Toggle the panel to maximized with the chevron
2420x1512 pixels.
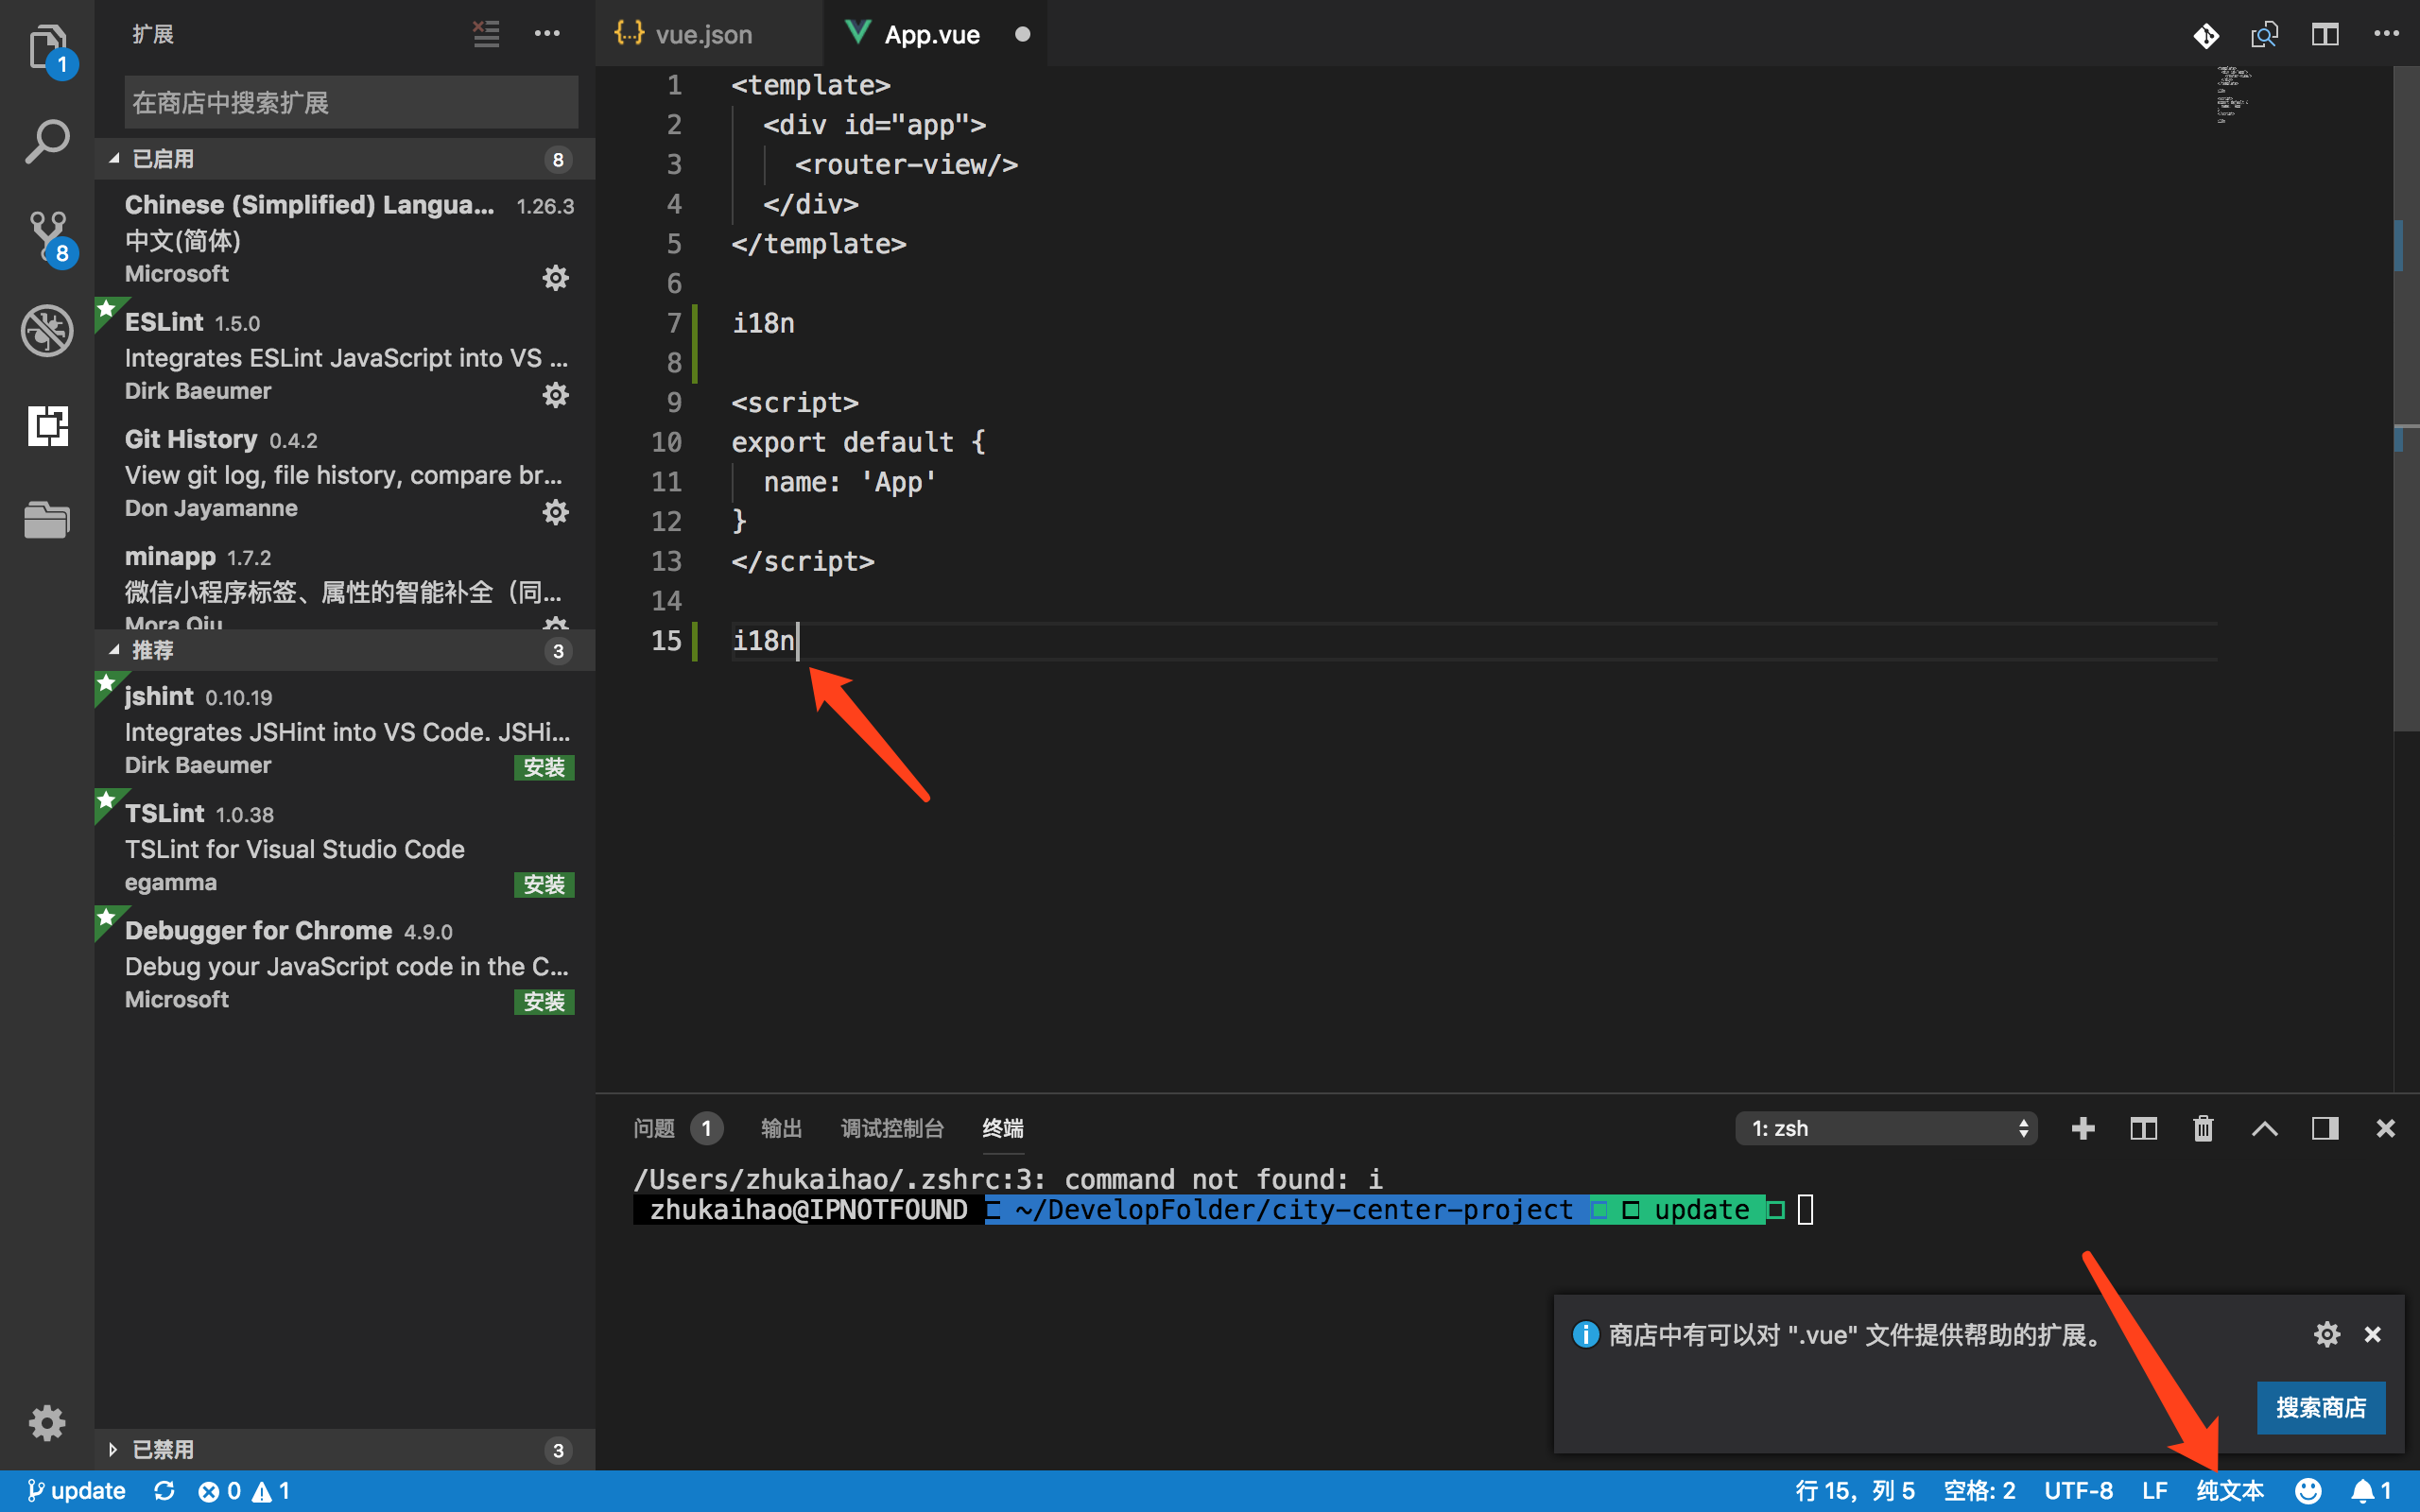click(2265, 1128)
